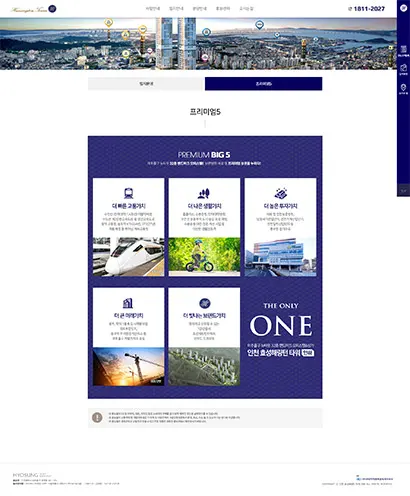Click the 1811-2027 phone number
The height and width of the screenshot is (496, 410).
(x=366, y=9)
